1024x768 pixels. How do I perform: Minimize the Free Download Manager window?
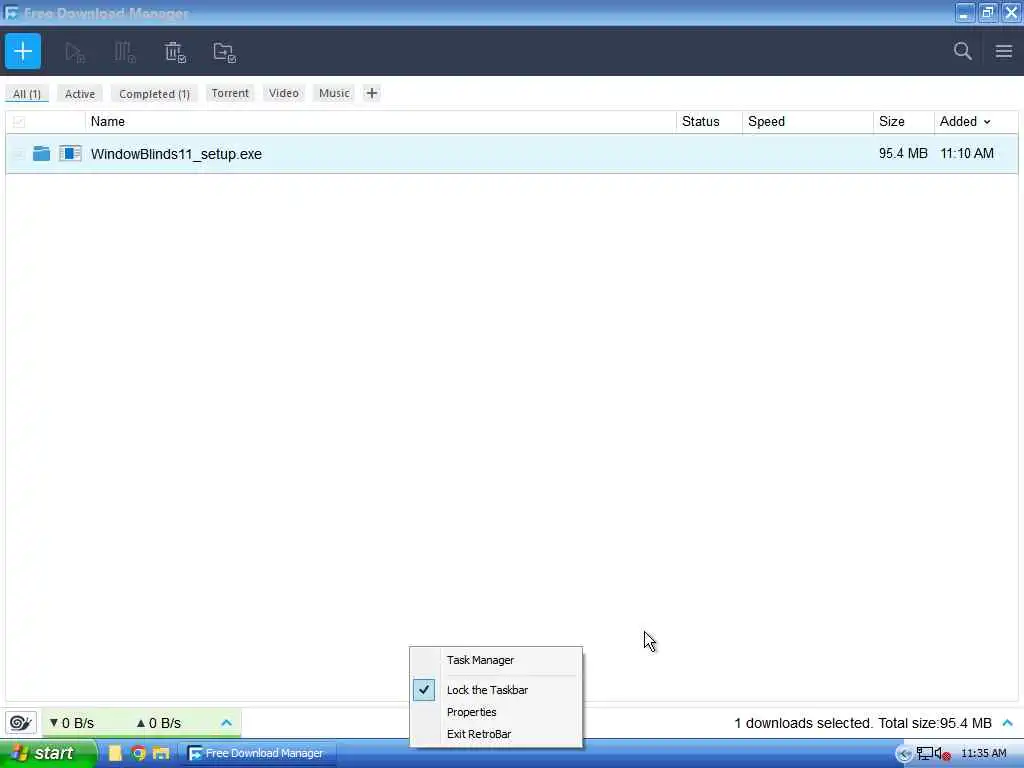(x=965, y=12)
